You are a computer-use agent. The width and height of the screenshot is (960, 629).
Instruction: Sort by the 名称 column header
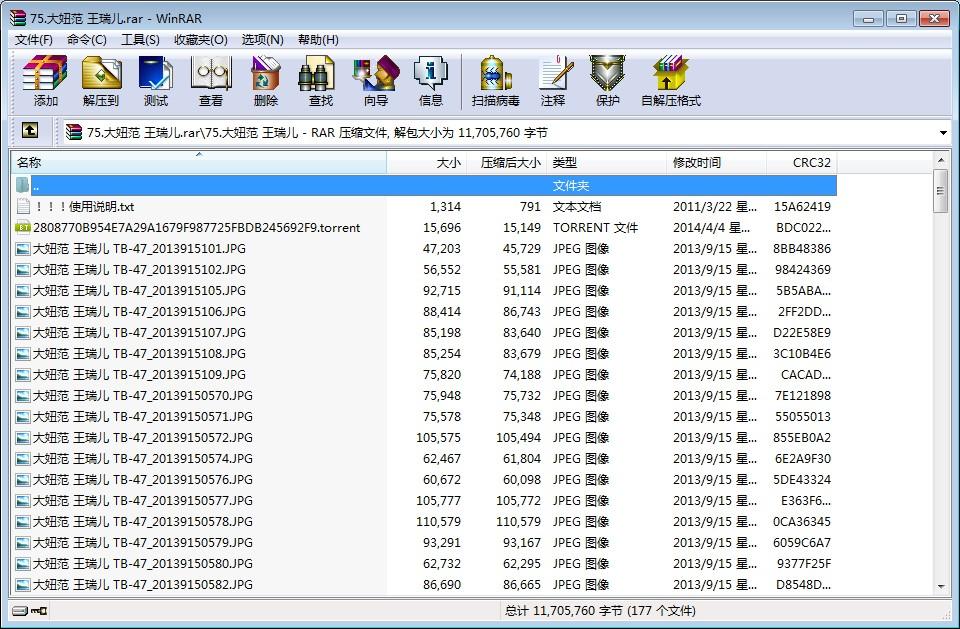click(199, 162)
